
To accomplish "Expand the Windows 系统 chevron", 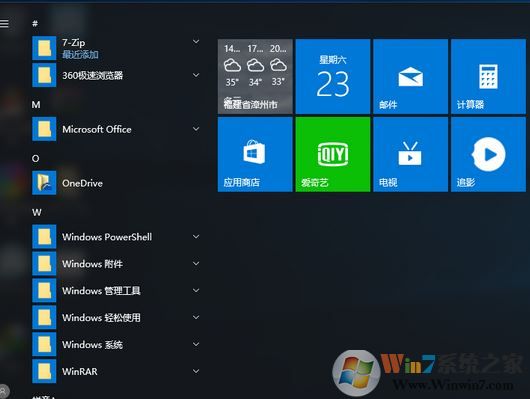I will click(x=196, y=344).
